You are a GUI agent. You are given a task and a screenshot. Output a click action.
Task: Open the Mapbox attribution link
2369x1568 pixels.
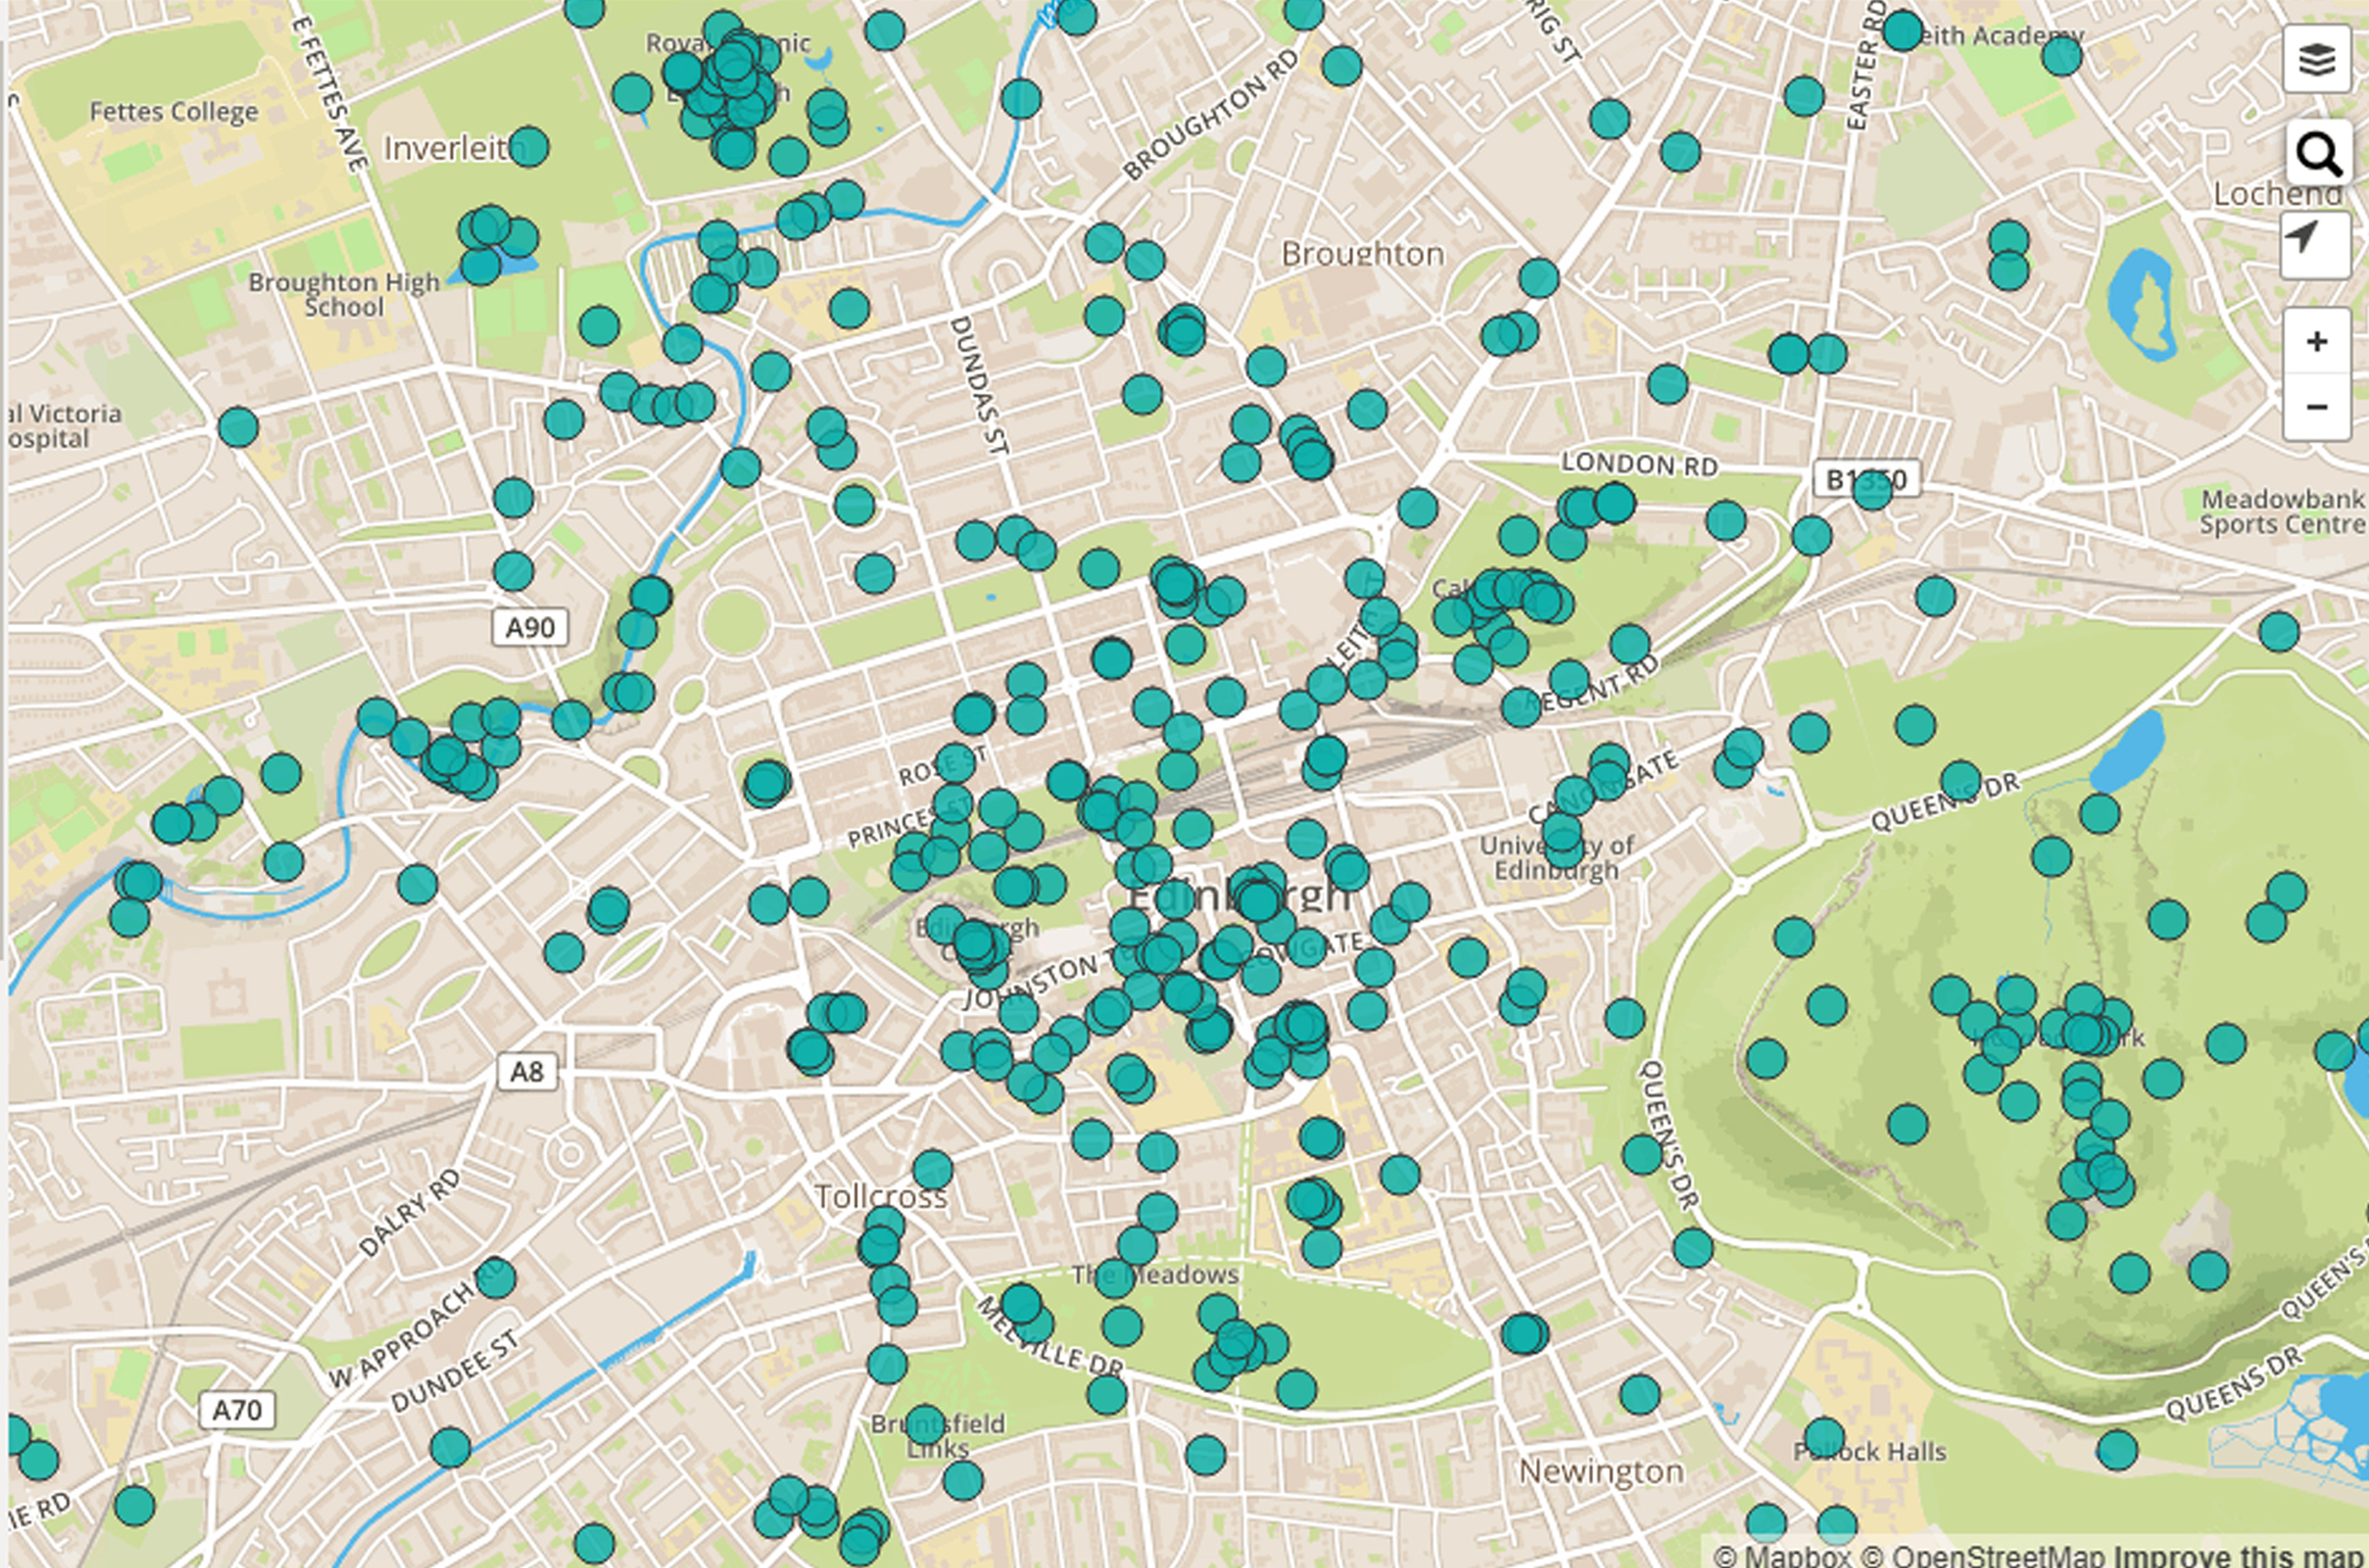click(1783, 1555)
